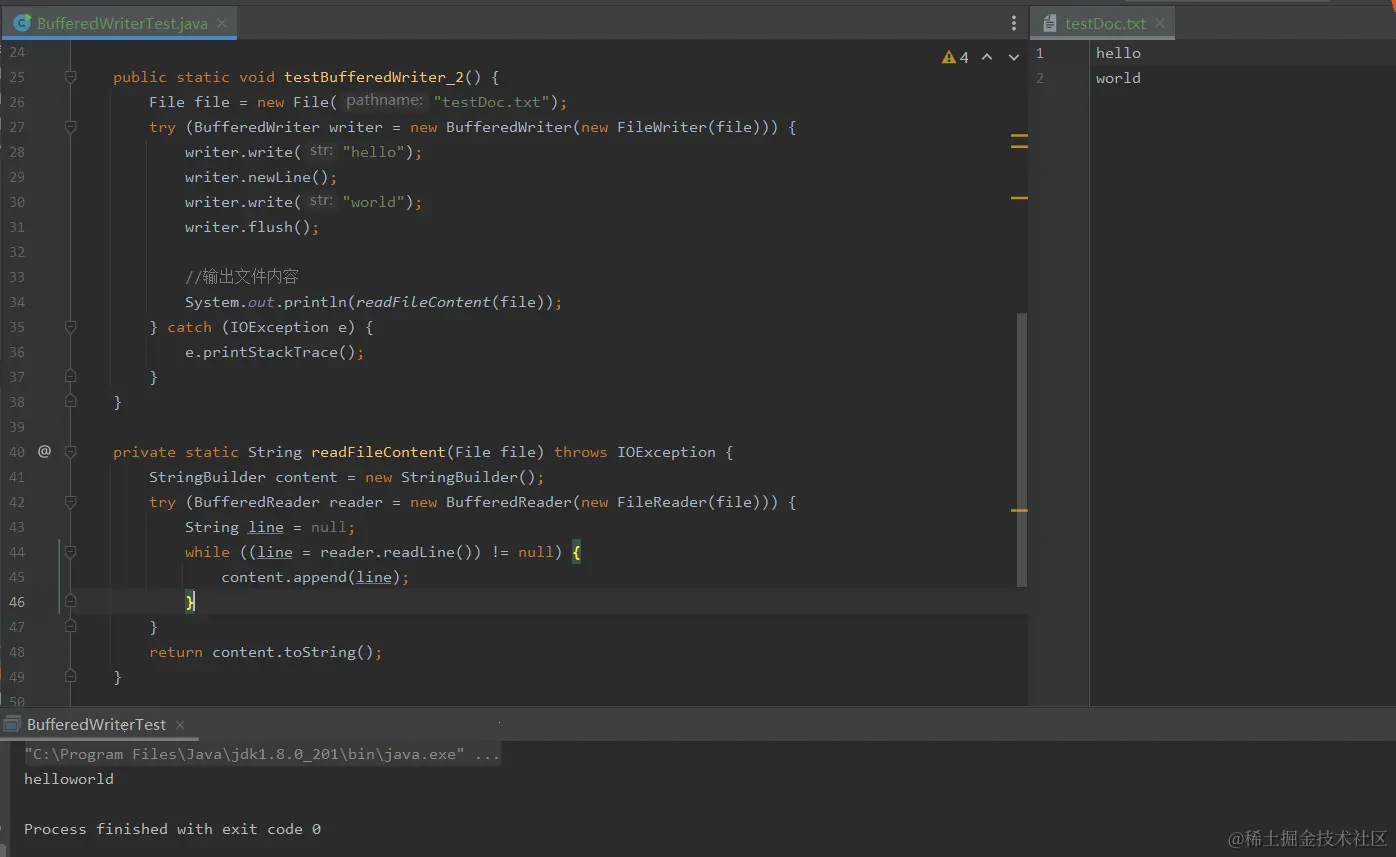Click the fold end marker on line 38

(x=70, y=401)
